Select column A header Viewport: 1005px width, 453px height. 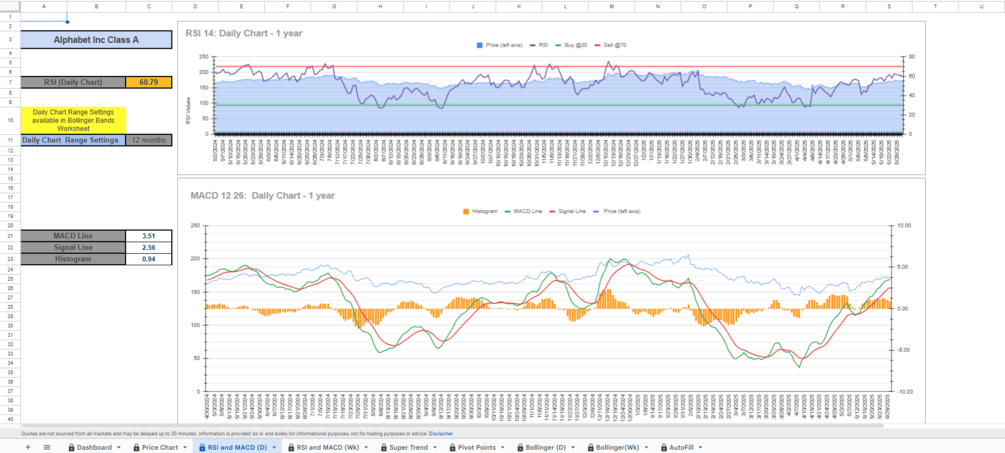coord(44,6)
